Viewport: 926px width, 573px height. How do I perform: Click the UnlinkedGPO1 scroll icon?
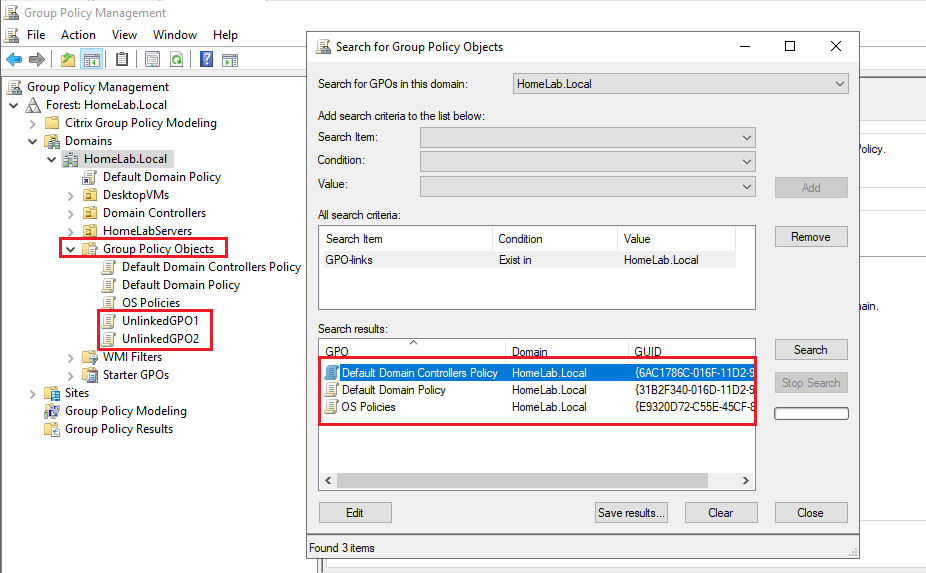(x=109, y=321)
